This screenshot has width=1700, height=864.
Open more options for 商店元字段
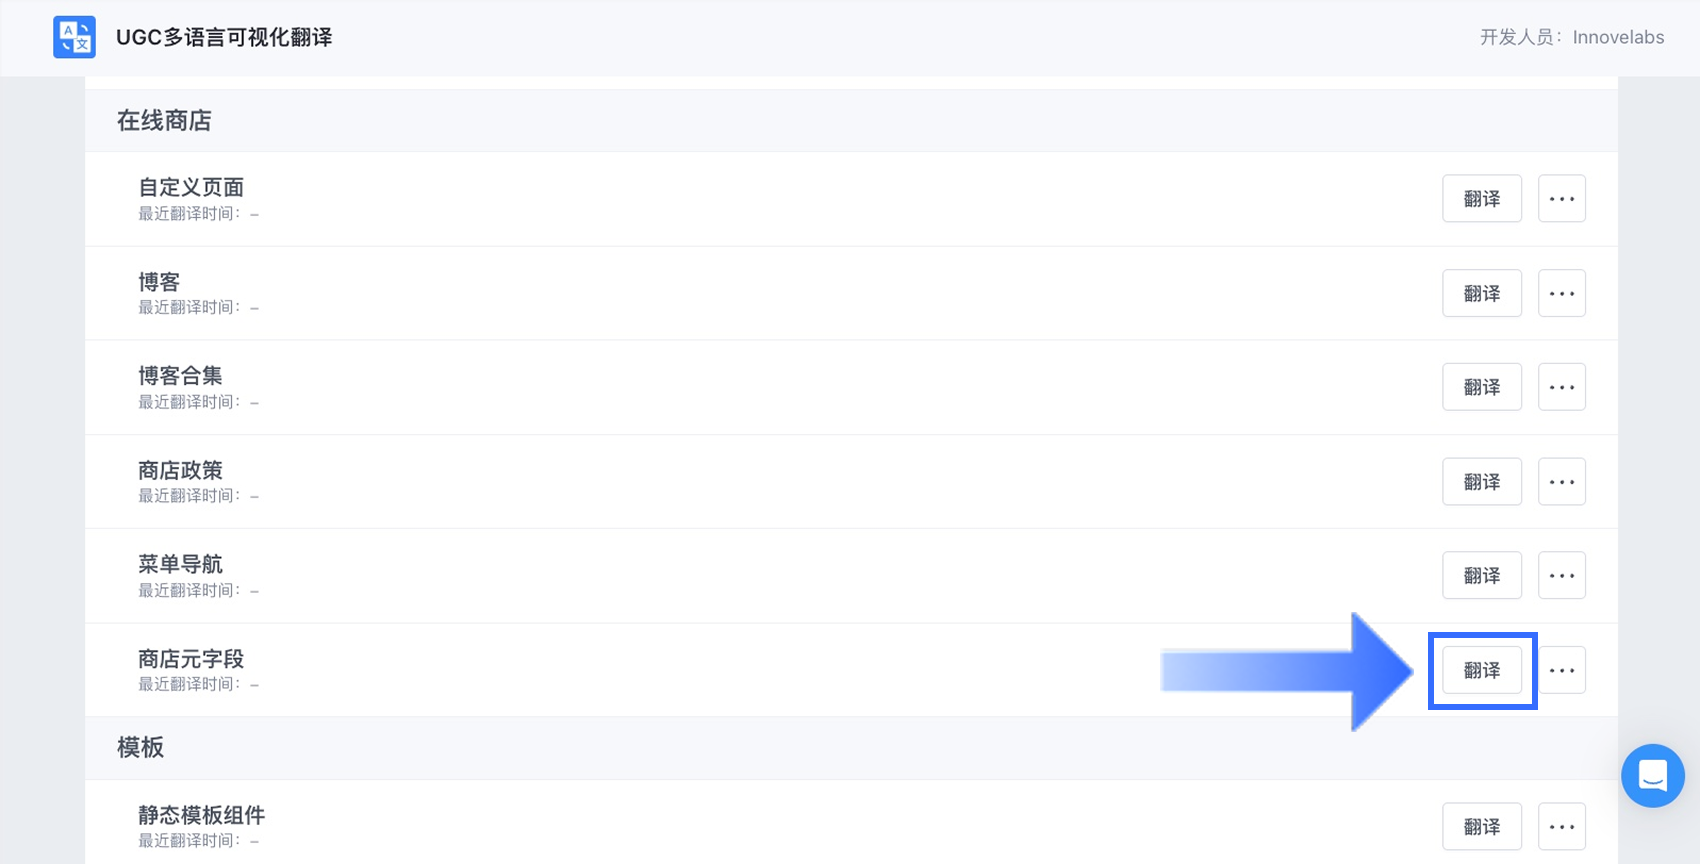point(1561,670)
